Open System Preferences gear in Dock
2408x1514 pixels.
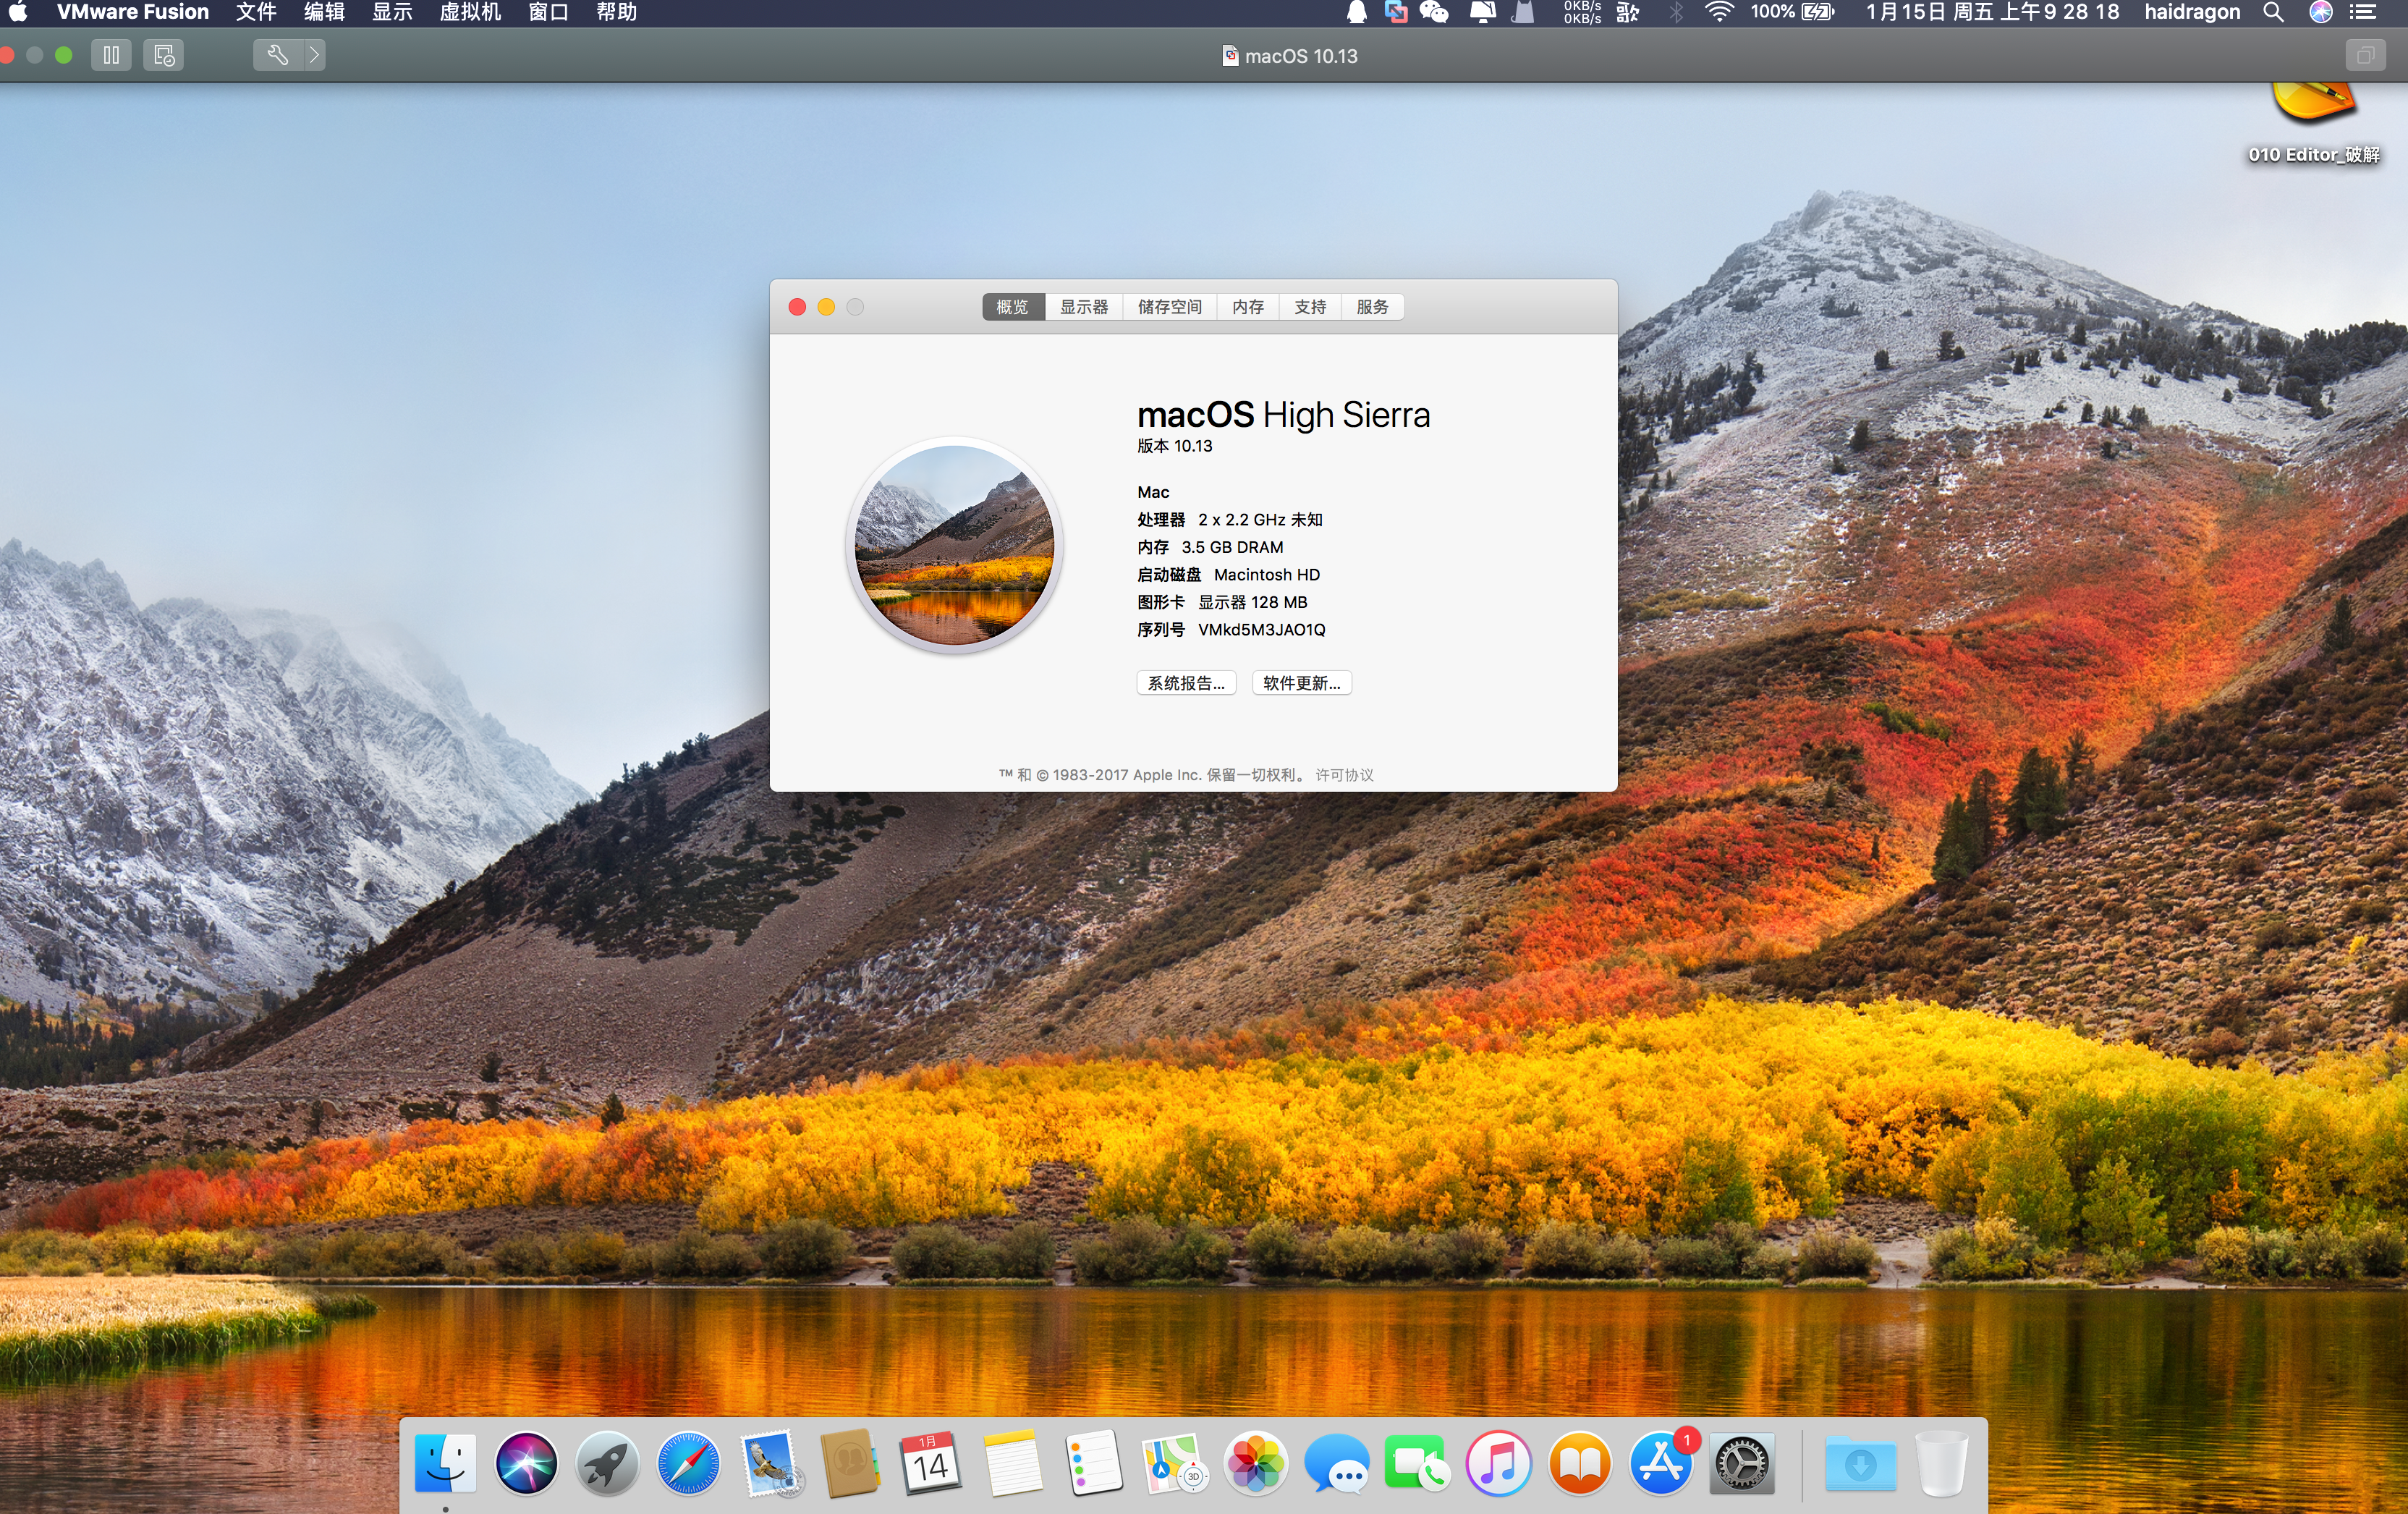point(1742,1464)
